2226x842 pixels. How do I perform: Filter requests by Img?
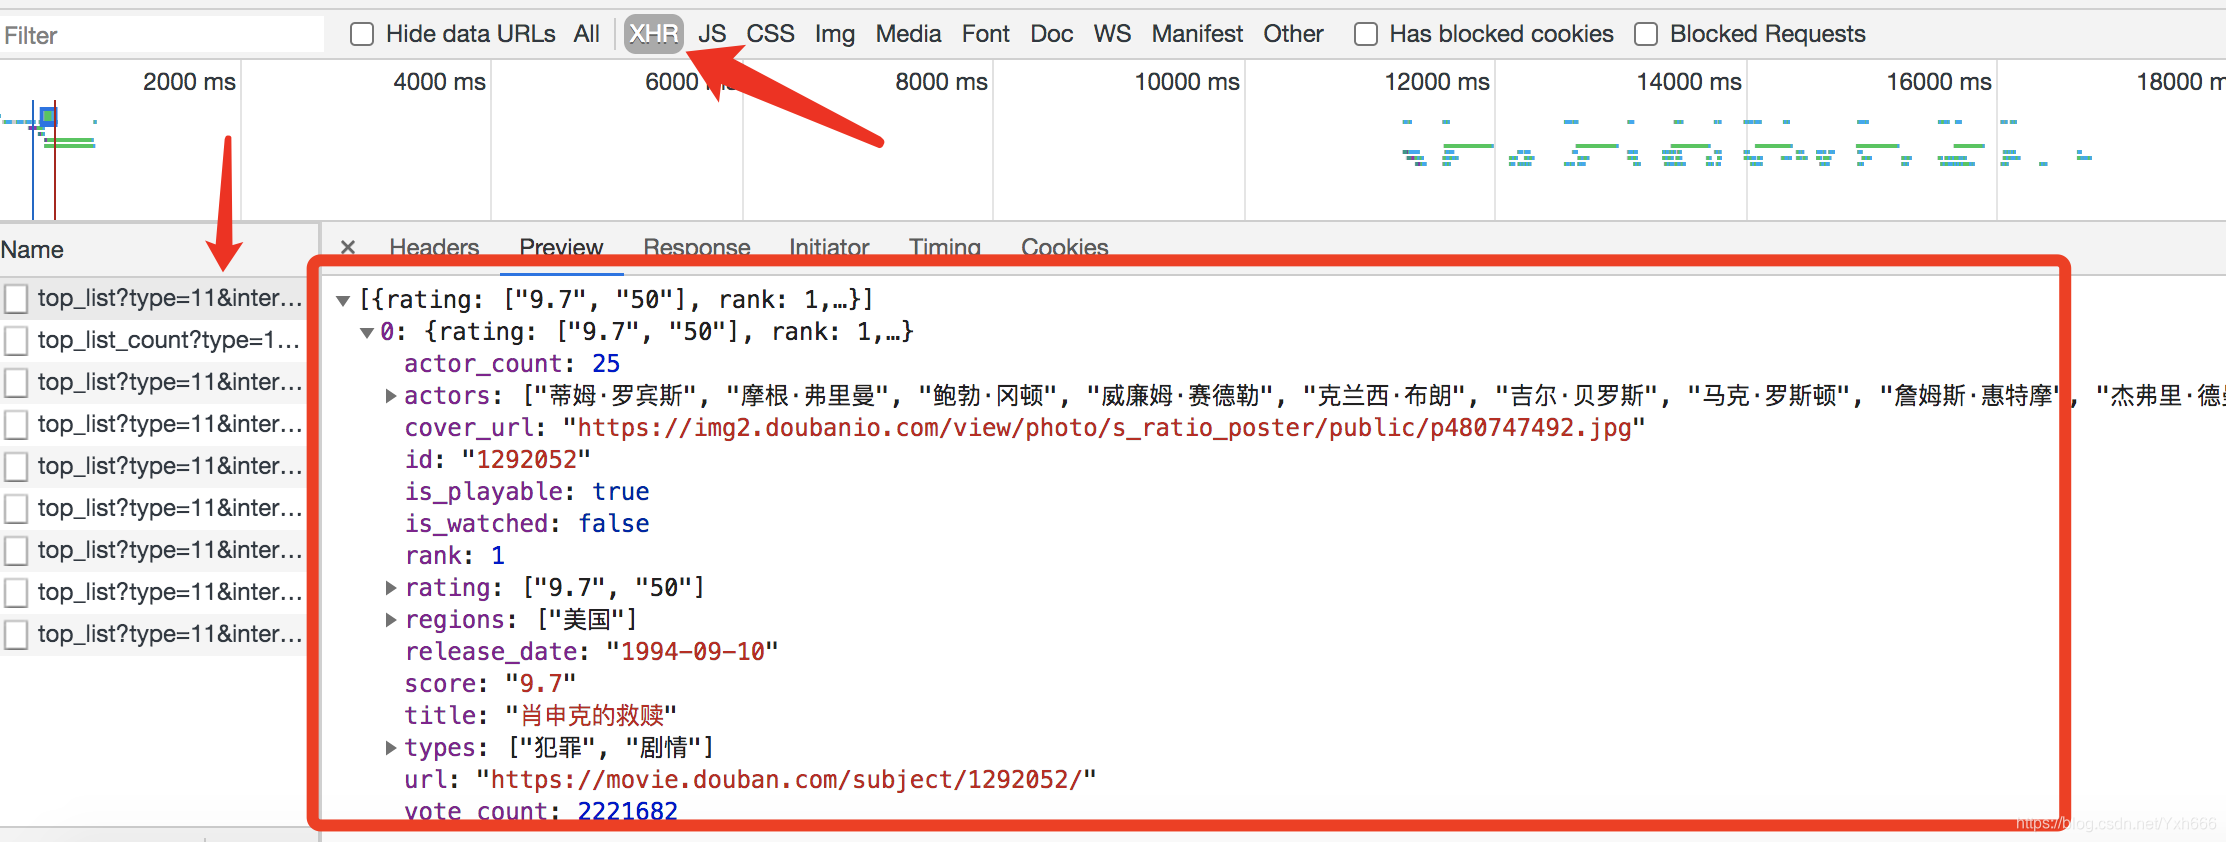(x=835, y=34)
